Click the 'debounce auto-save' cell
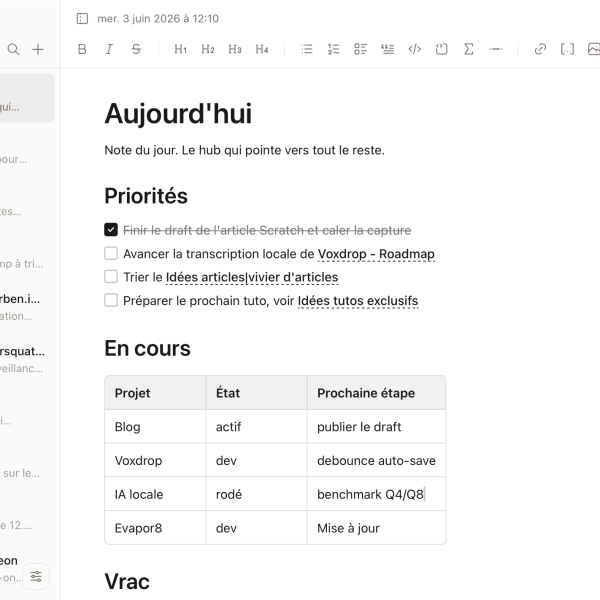Screen dimensions: 600x600 [x=377, y=460]
